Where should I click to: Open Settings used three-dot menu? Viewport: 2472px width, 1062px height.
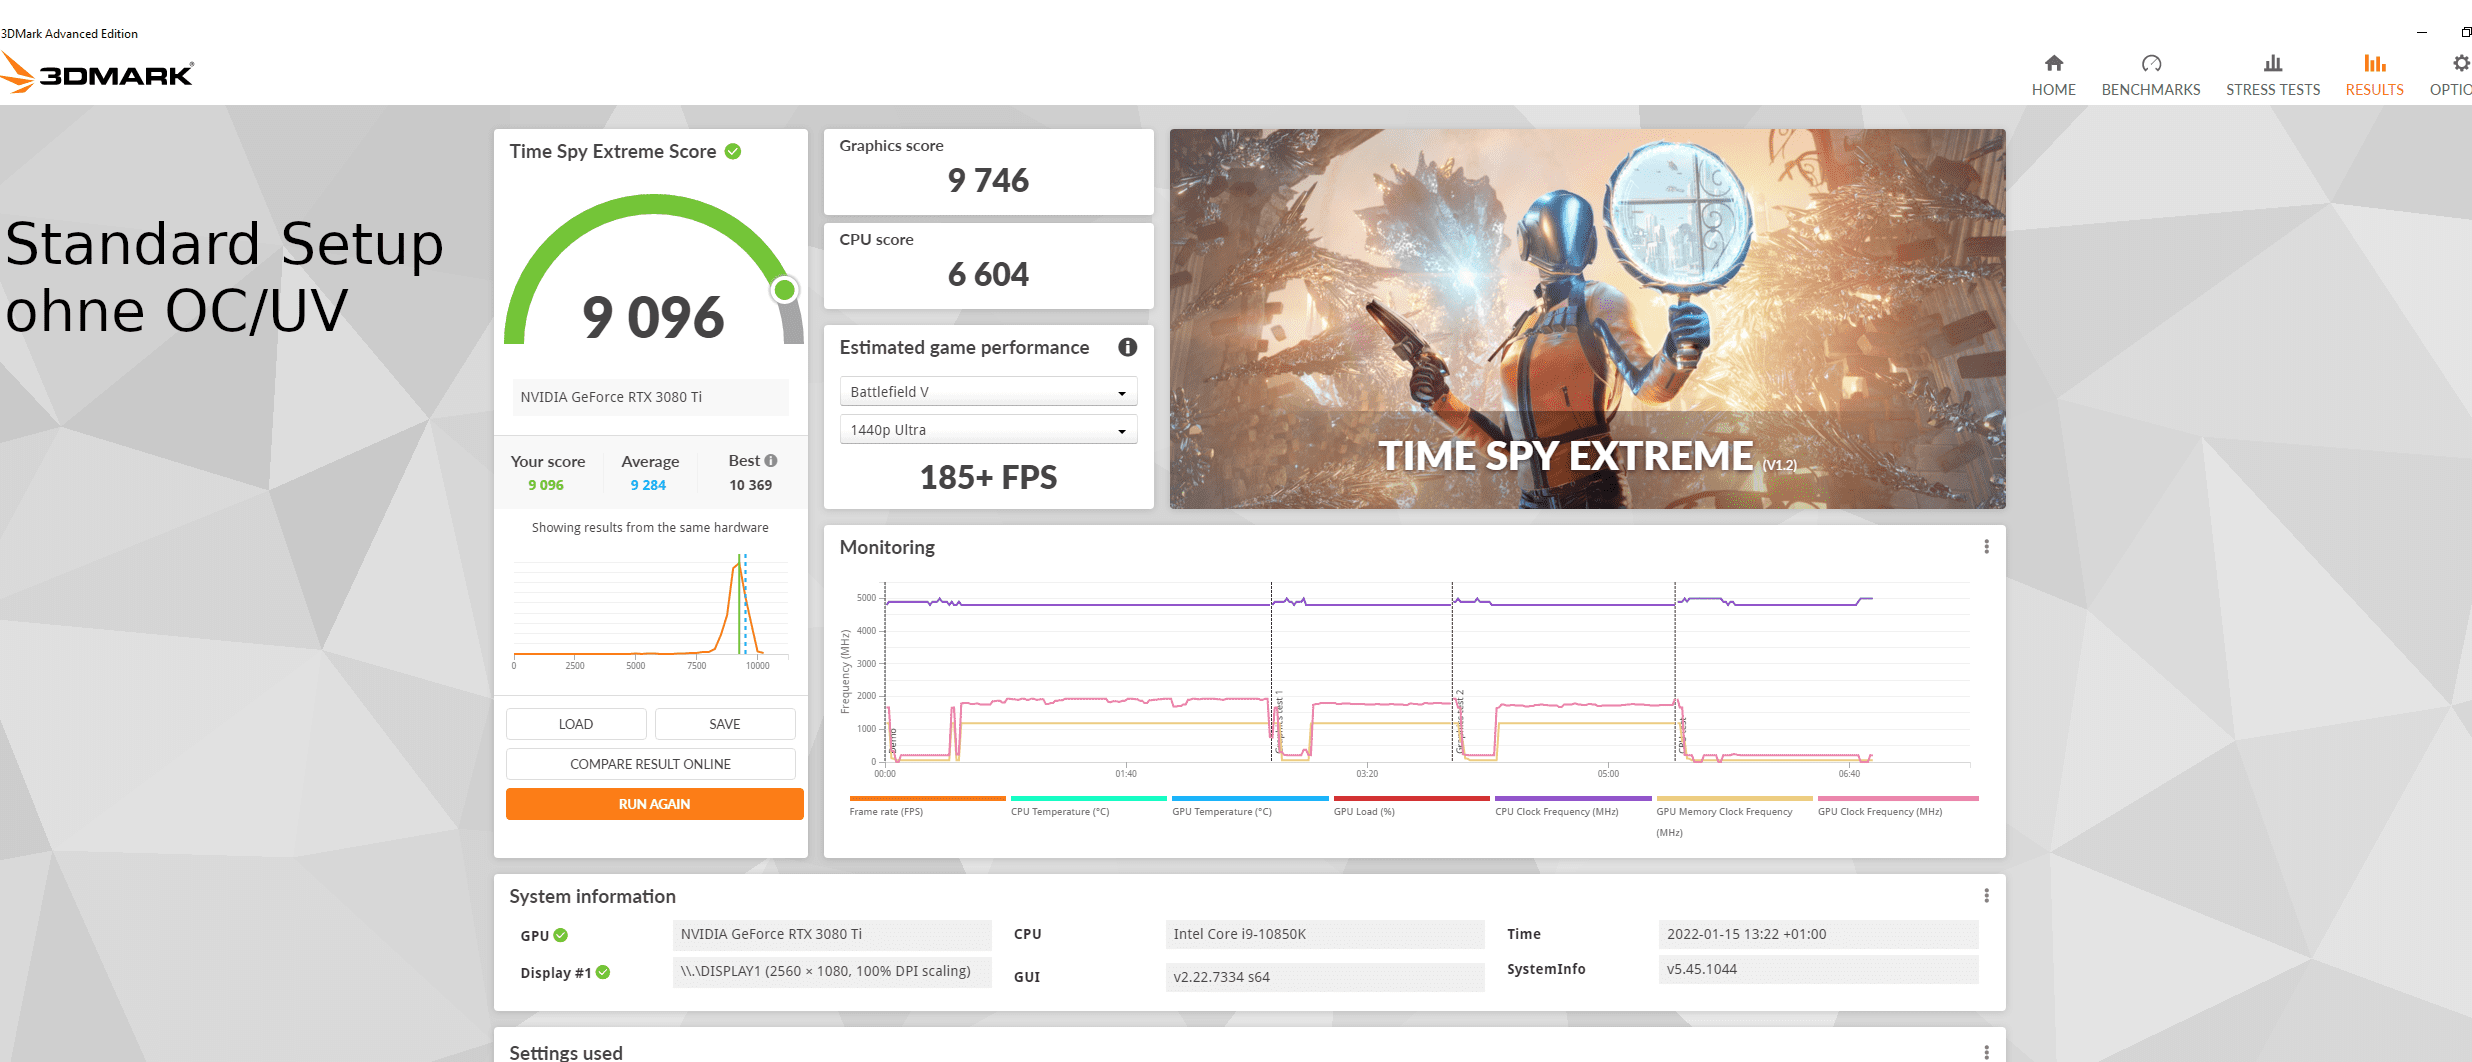(1986, 1052)
